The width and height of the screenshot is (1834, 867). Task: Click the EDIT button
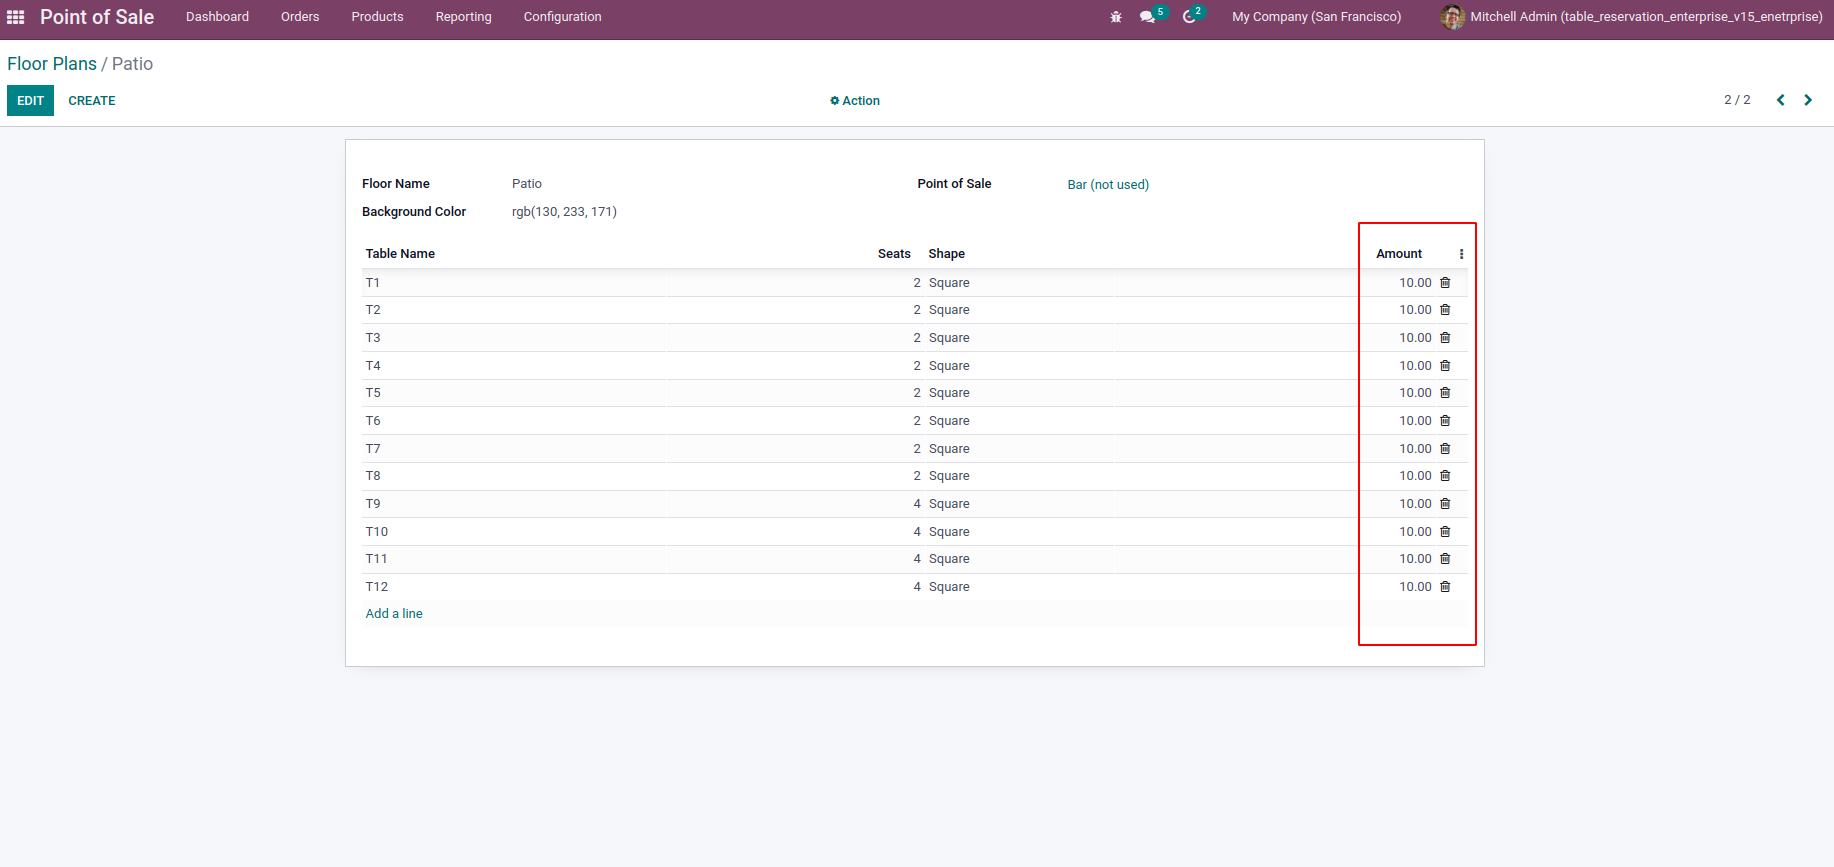(x=30, y=101)
